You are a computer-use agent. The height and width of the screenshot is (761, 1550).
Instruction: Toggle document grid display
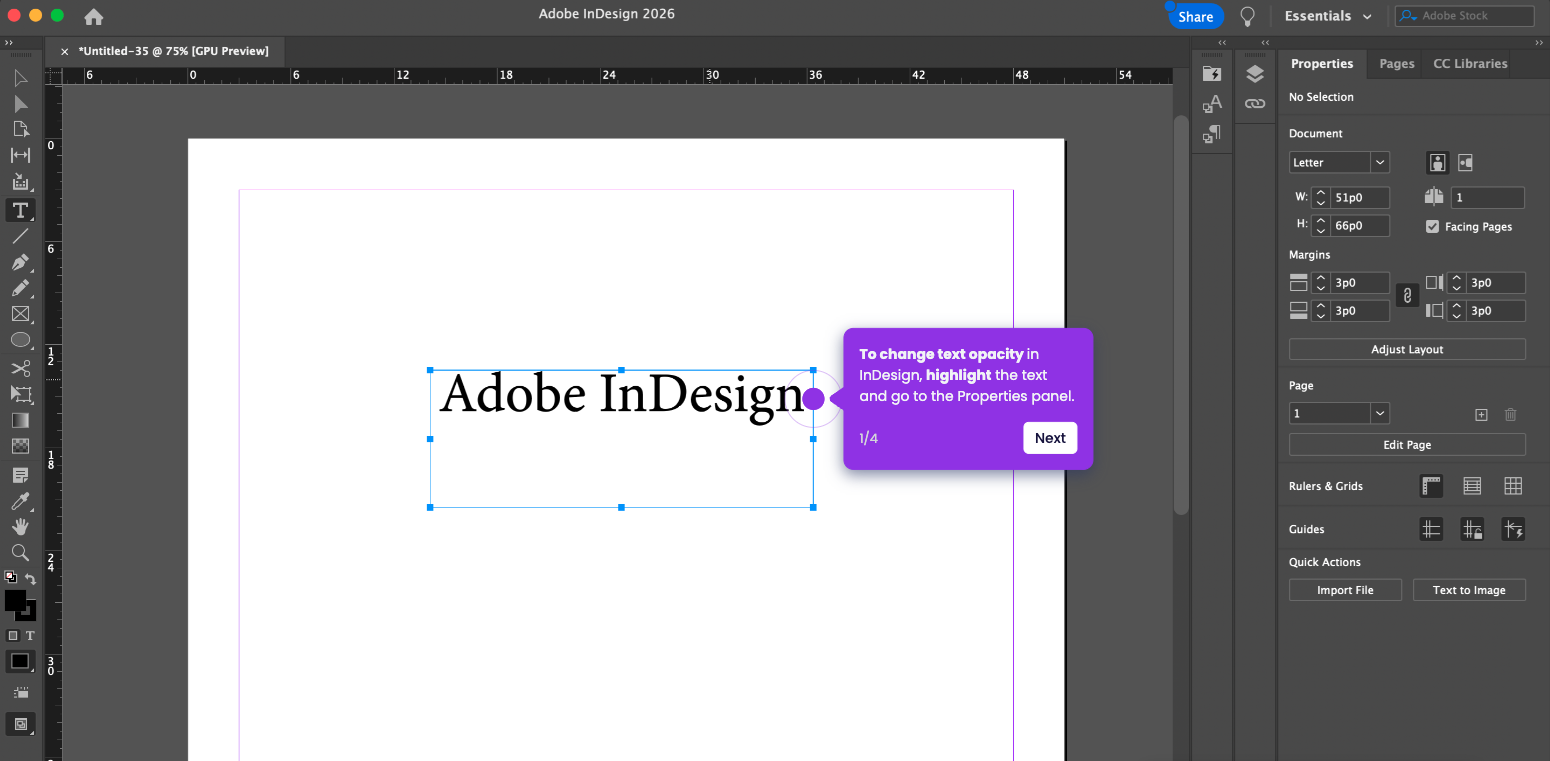click(1513, 486)
